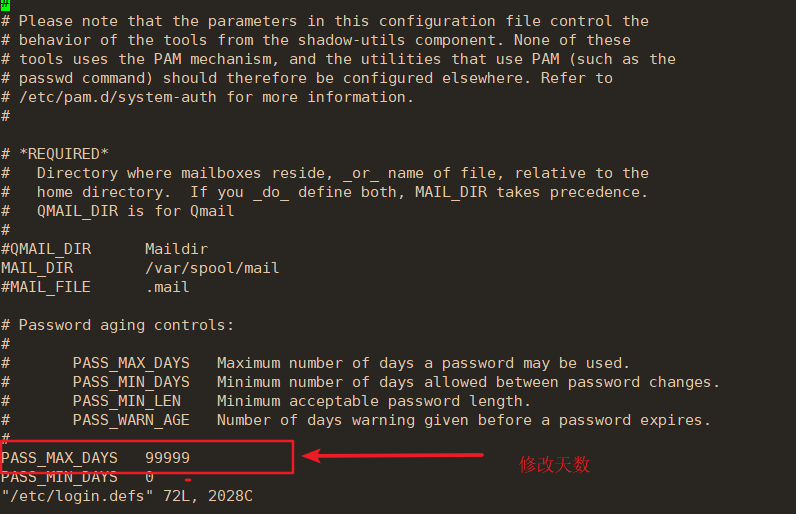Click the Password aging controls comment
Viewport: 796px width, 514px height.
click(x=126, y=325)
